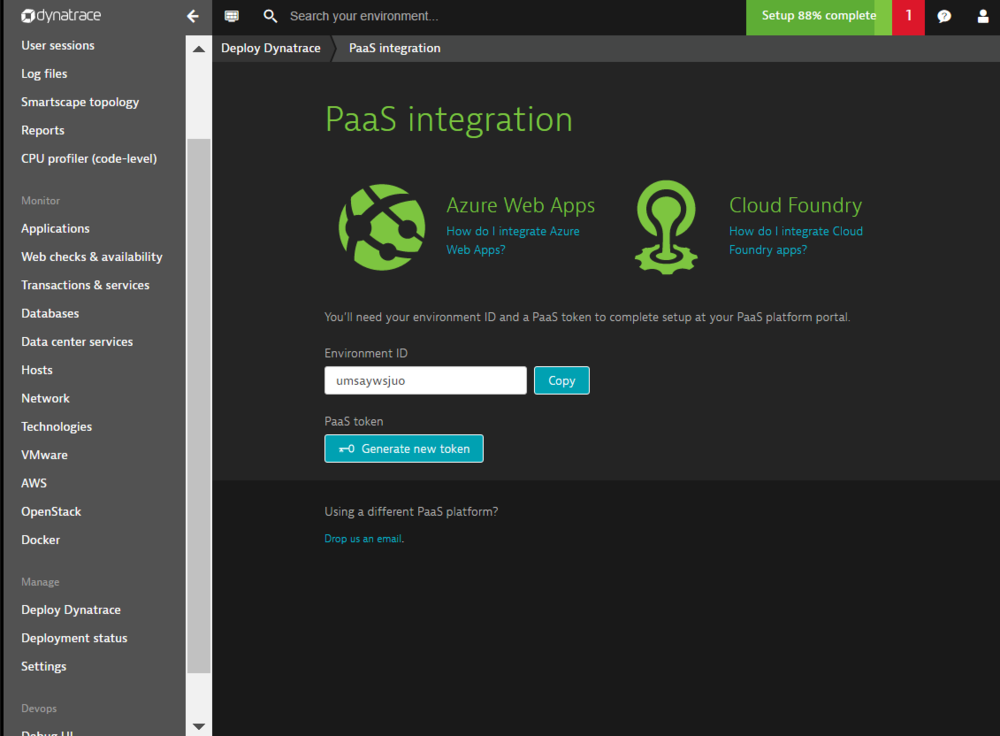Open Reports in the sidebar

point(43,130)
